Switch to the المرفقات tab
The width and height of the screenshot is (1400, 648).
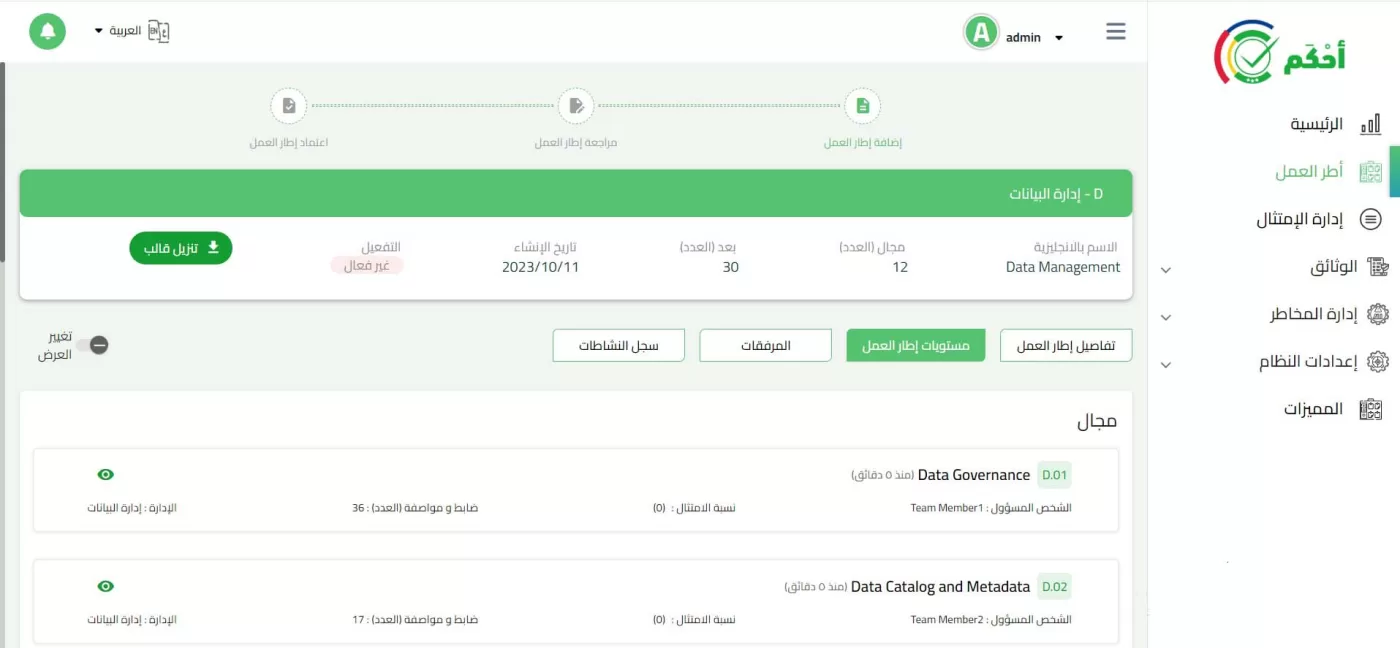(x=764, y=345)
